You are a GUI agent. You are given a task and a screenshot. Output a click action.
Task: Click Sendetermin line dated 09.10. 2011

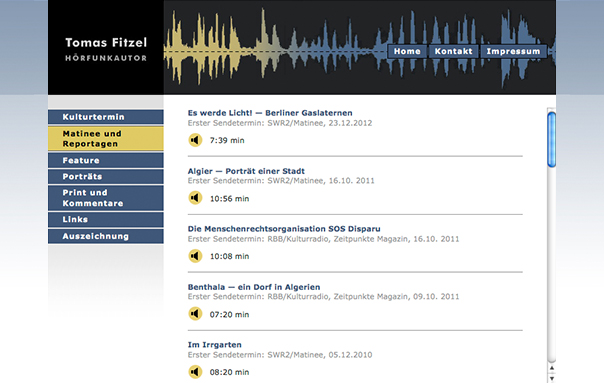pos(324,297)
